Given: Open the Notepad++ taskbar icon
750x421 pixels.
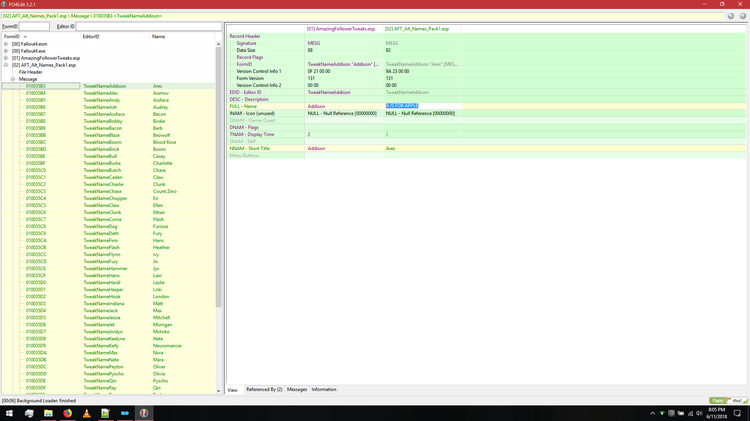Looking at the screenshot, I should [105, 413].
